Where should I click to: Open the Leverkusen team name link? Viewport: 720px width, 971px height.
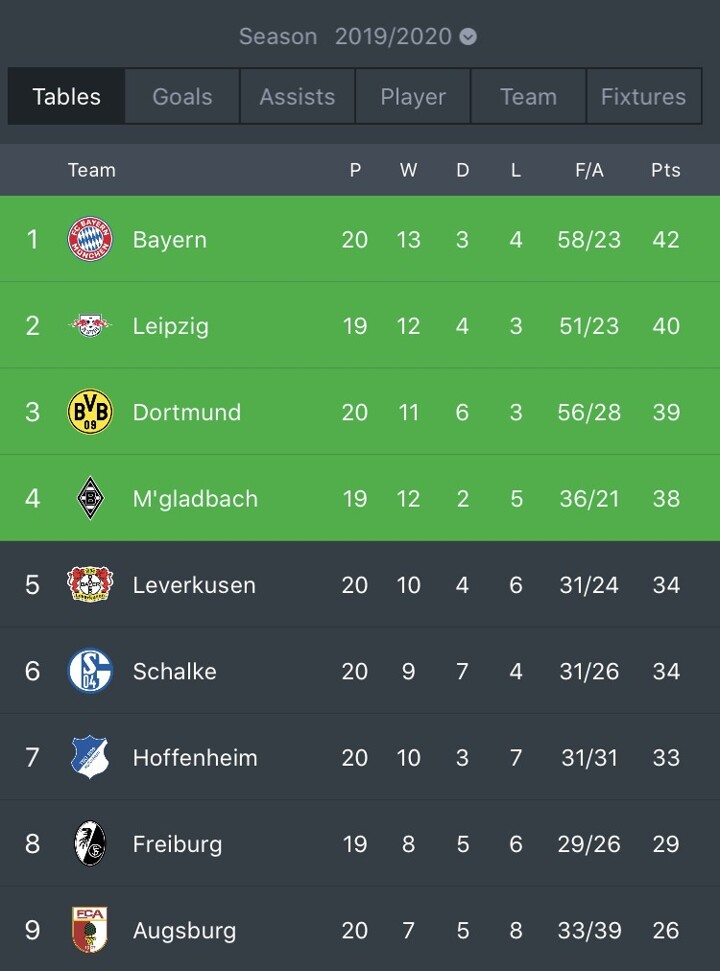[194, 585]
